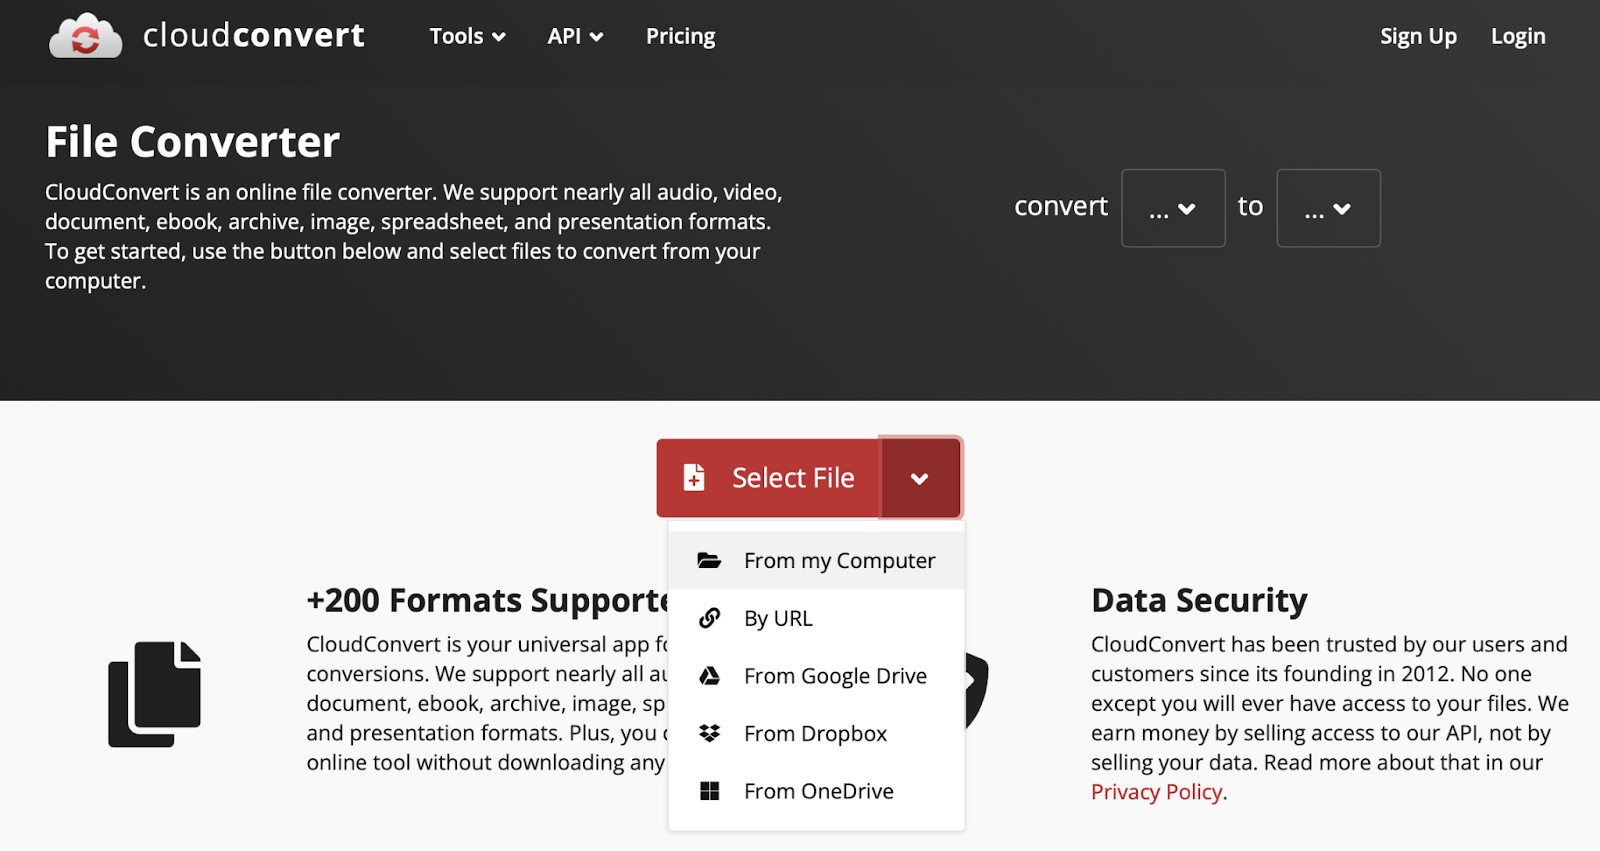Open the Privacy Policy link
Viewport: 1600px width, 851px height.
(x=1156, y=792)
